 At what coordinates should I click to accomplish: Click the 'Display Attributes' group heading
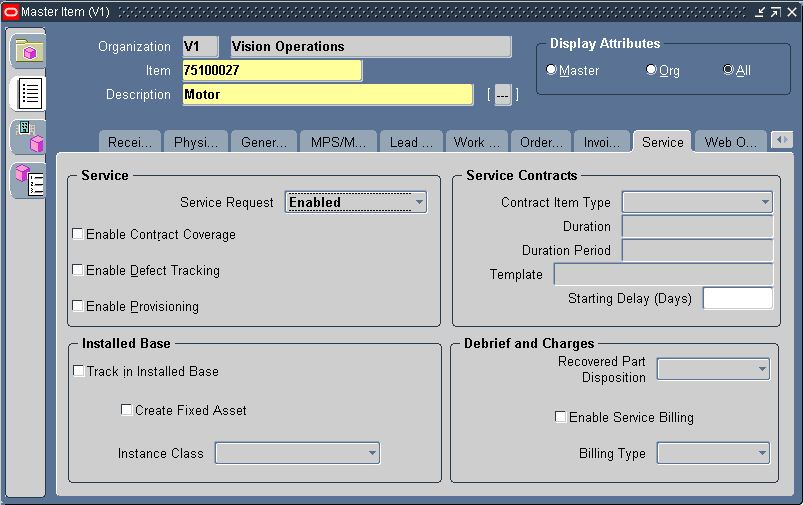[605, 44]
